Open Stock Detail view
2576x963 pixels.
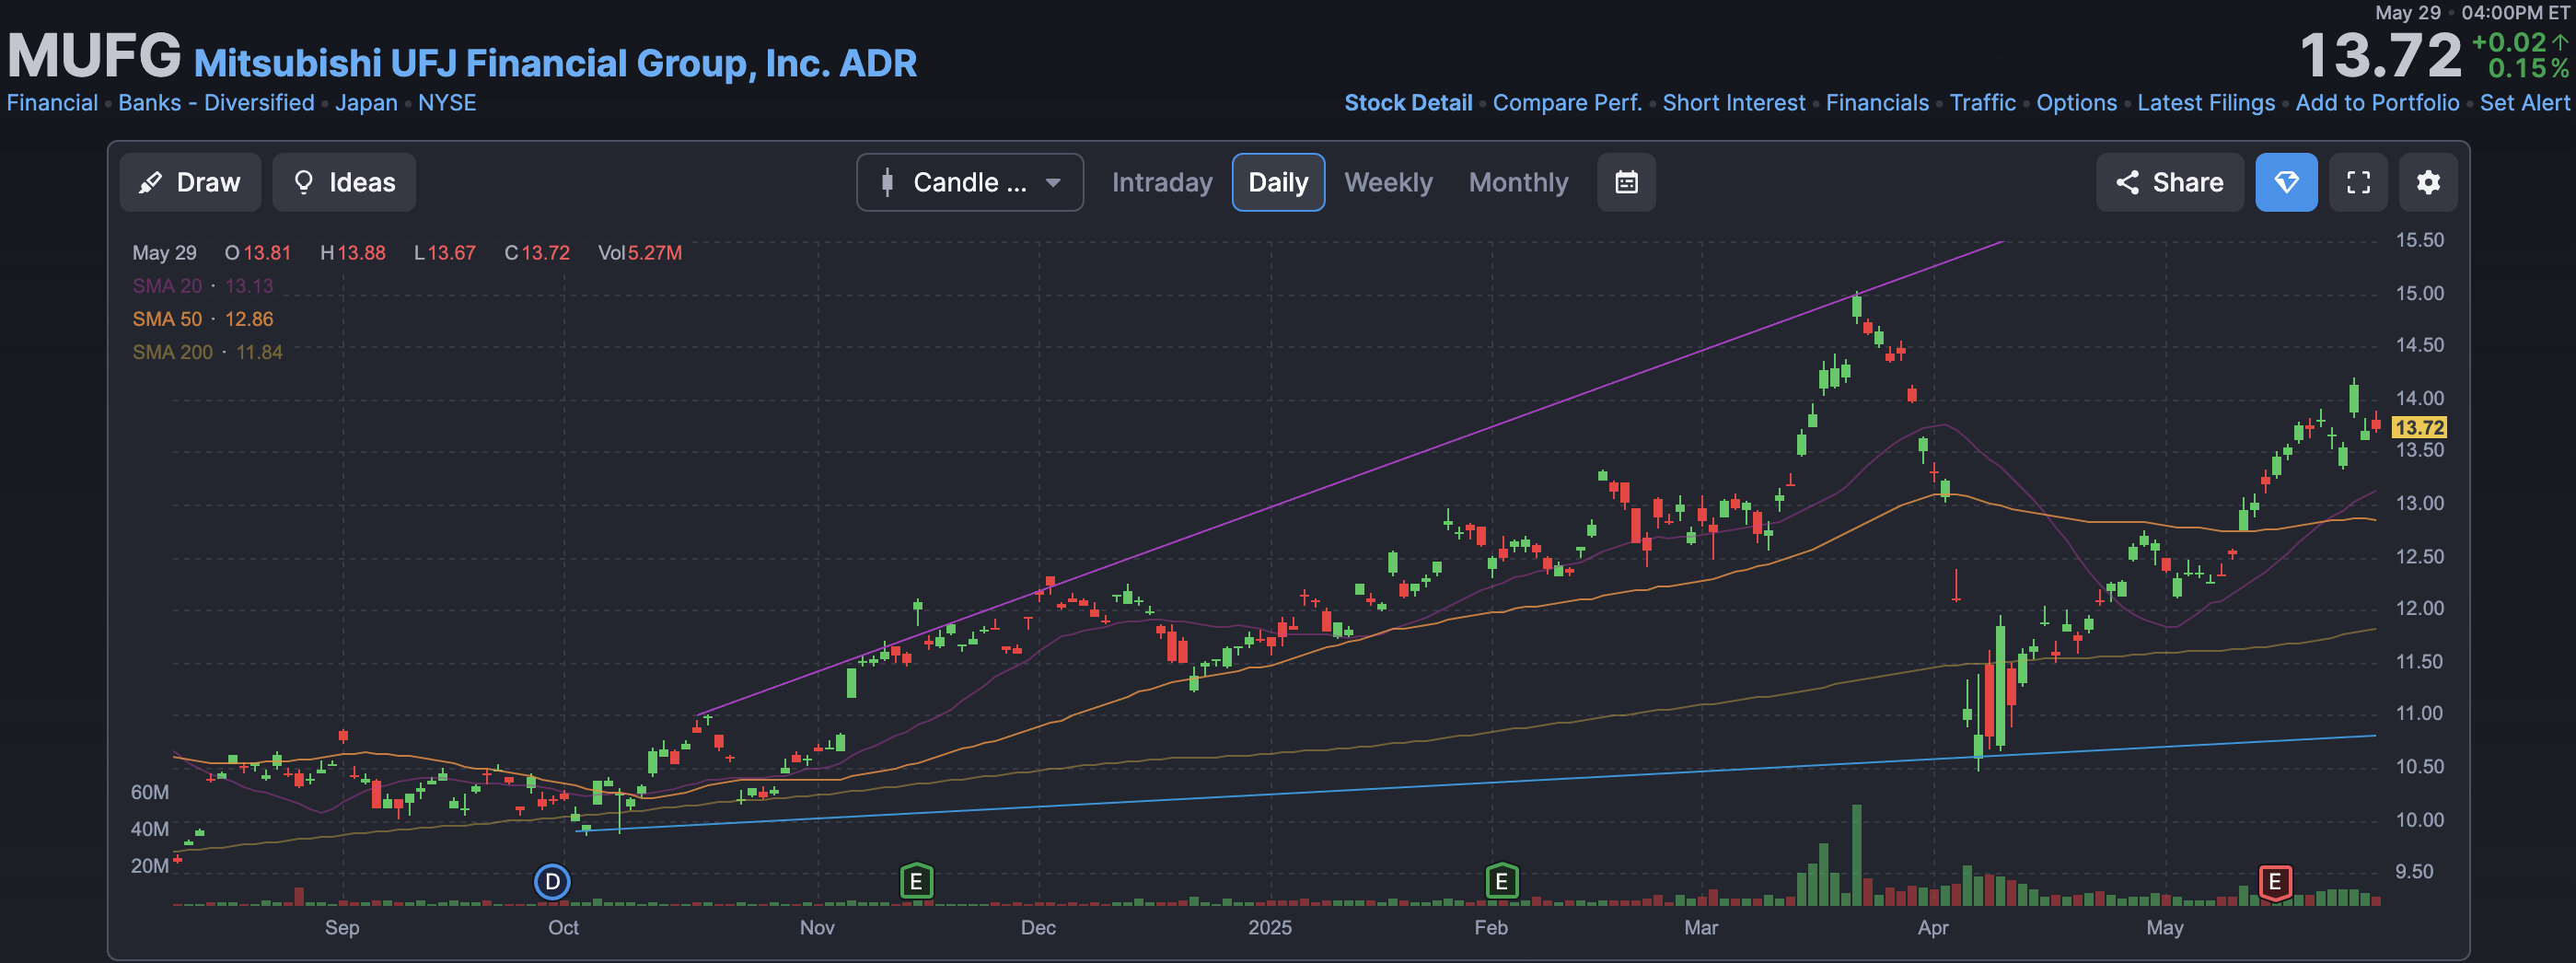coord(1408,103)
